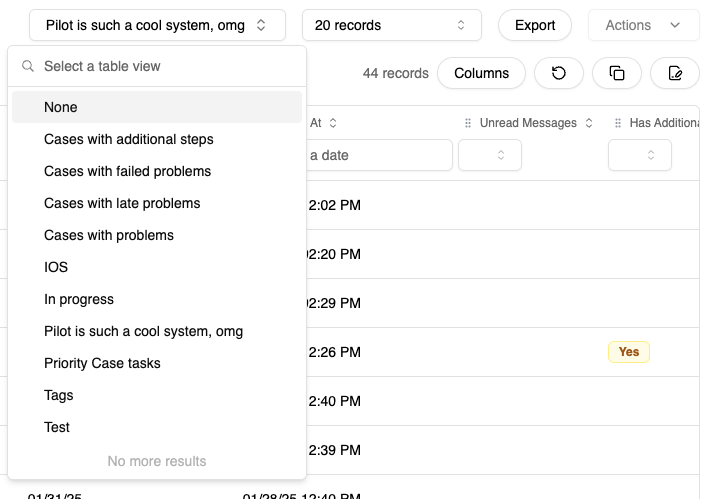Click drag handle of Has Additional column

618,123
